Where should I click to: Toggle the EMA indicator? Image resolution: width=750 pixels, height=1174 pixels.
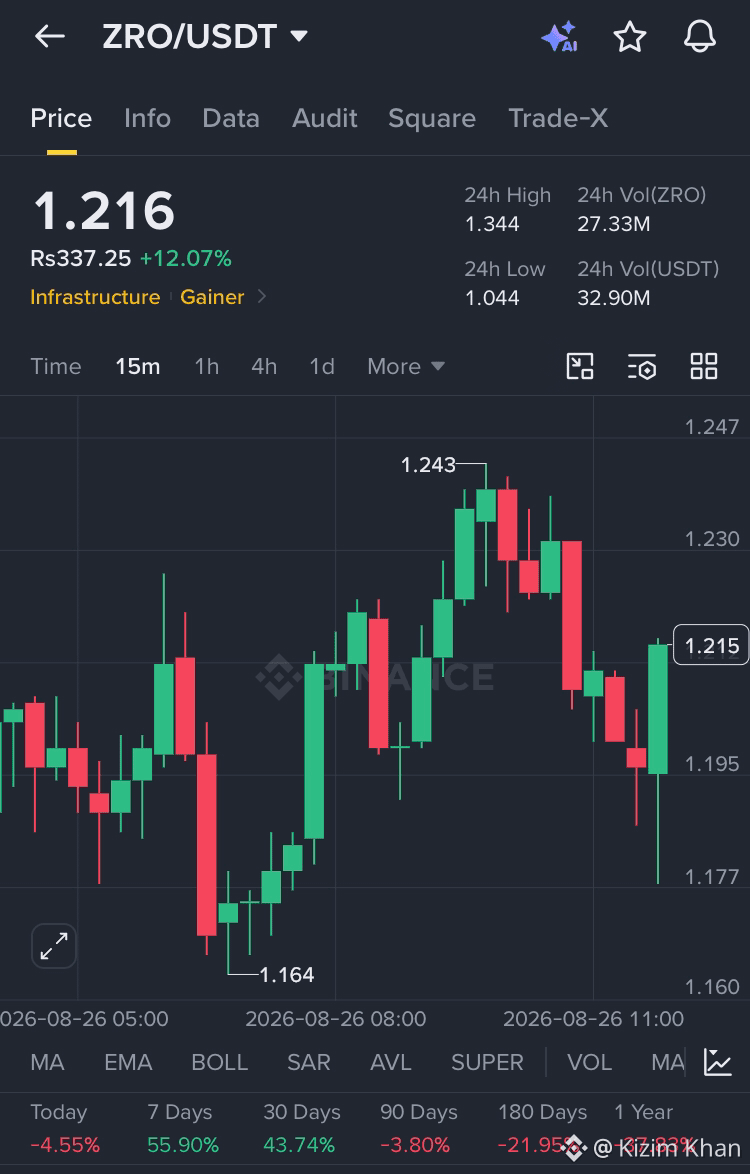[x=128, y=1062]
